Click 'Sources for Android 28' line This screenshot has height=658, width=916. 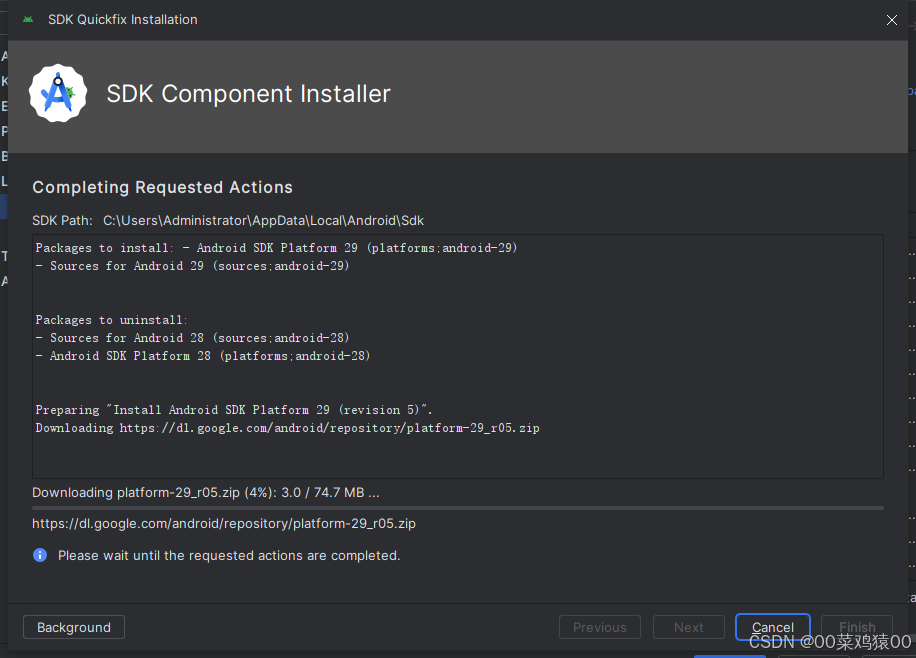192,338
